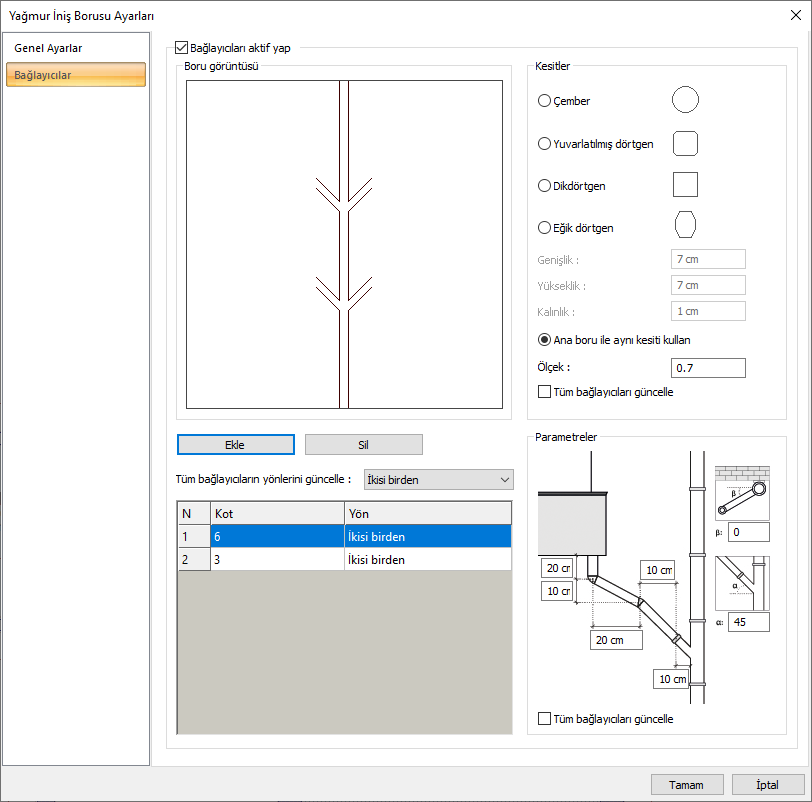Screen dimensions: 812x802
Task: Select Yuvarlatılmış dörtgen section option
Action: (x=545, y=144)
